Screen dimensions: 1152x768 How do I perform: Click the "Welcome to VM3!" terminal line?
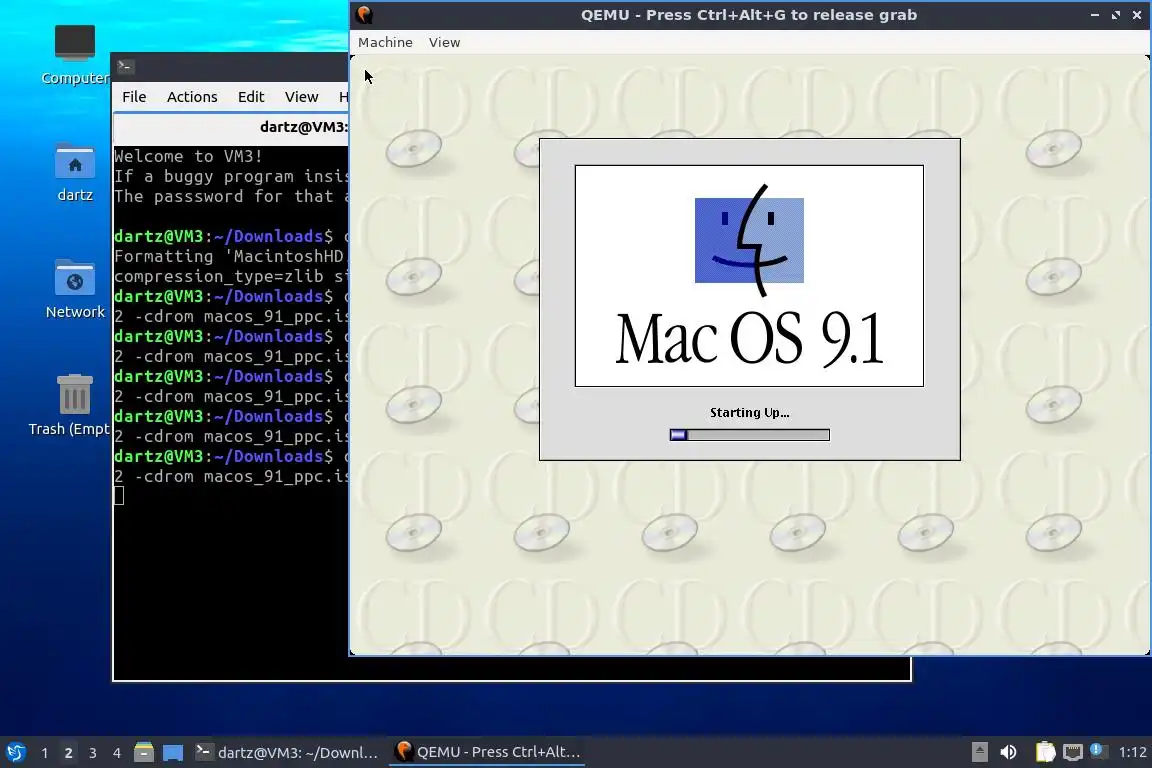[188, 157]
